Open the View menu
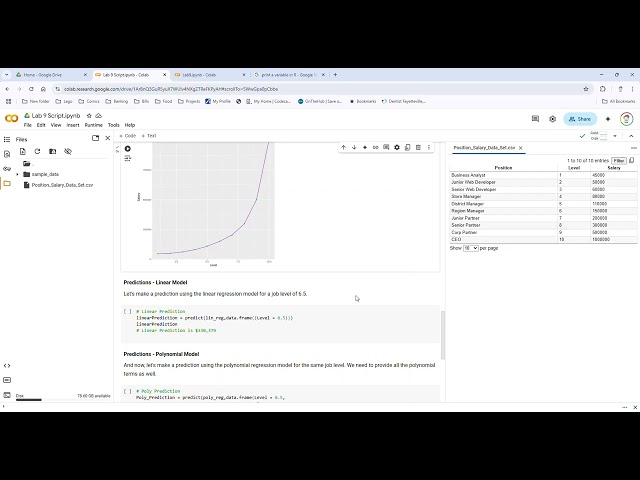640x480 pixels. [56, 125]
